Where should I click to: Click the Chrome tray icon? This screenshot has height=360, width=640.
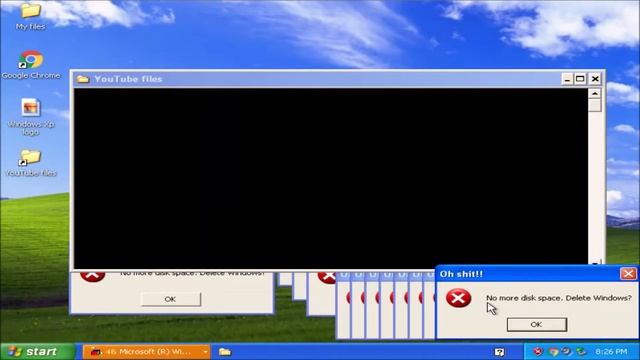pos(553,351)
